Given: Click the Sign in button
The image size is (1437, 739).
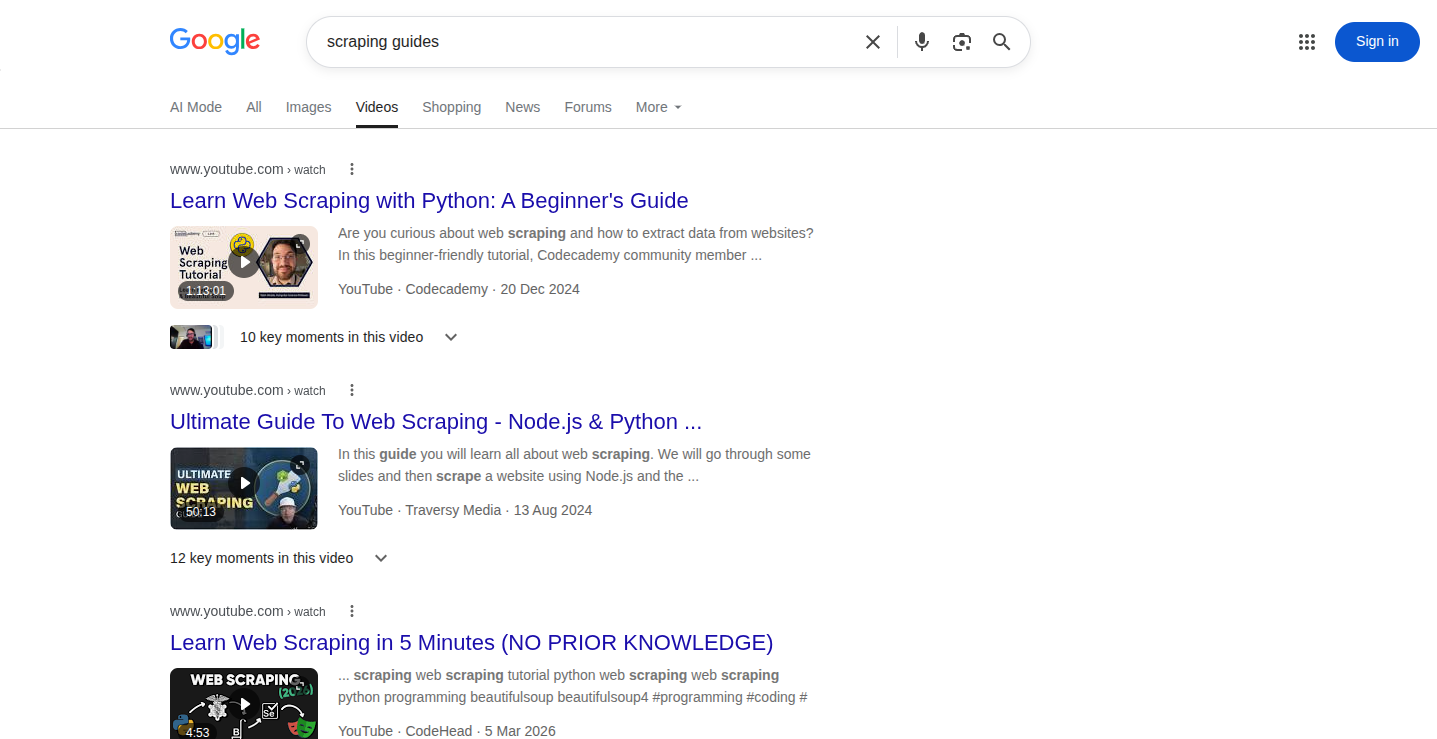Looking at the screenshot, I should (x=1377, y=42).
